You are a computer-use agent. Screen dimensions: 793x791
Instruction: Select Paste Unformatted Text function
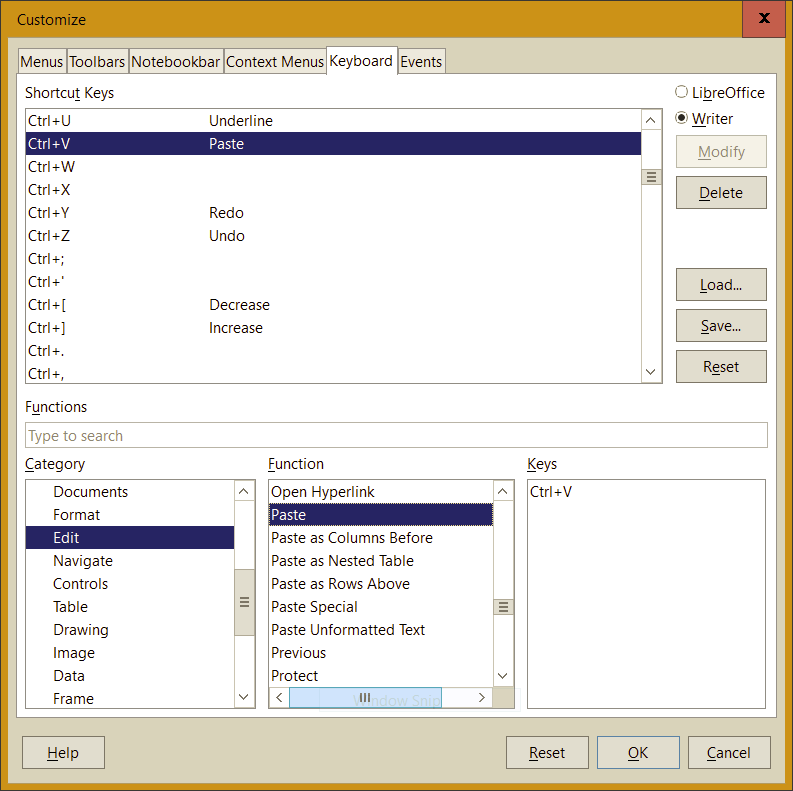(x=348, y=630)
